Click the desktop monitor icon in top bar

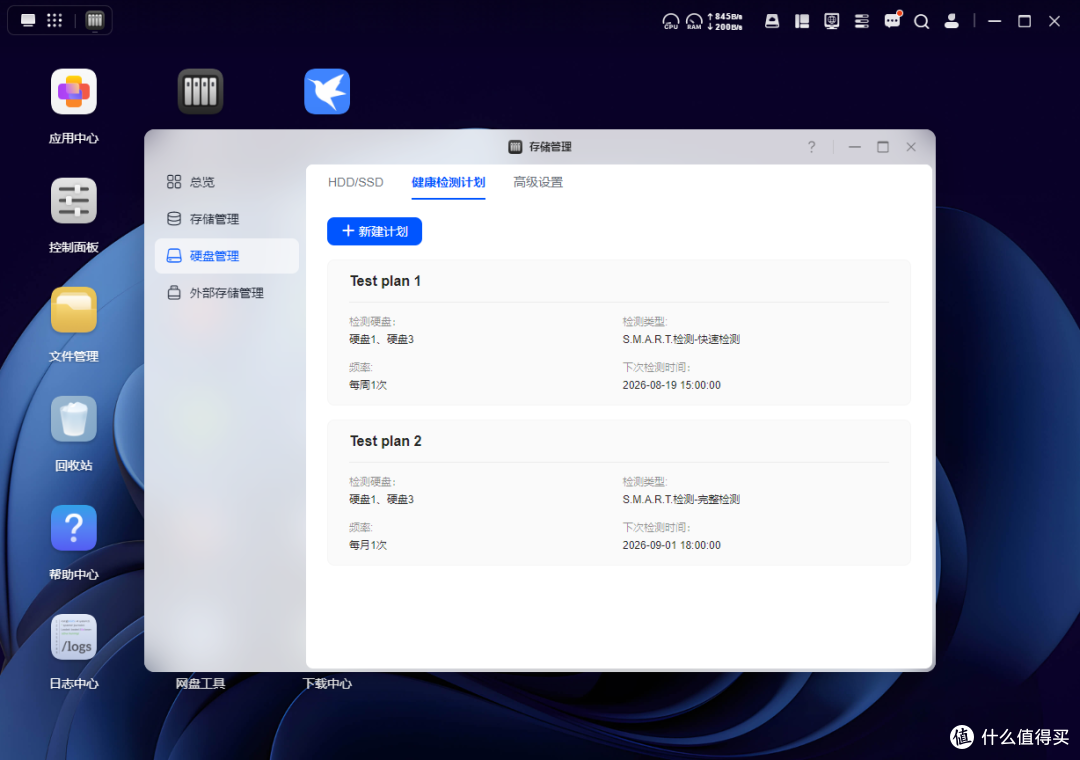(28, 20)
